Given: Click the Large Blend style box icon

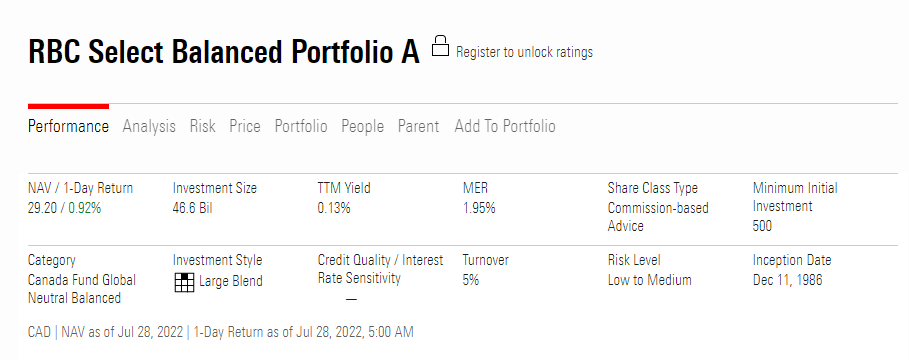Looking at the screenshot, I should click(184, 282).
